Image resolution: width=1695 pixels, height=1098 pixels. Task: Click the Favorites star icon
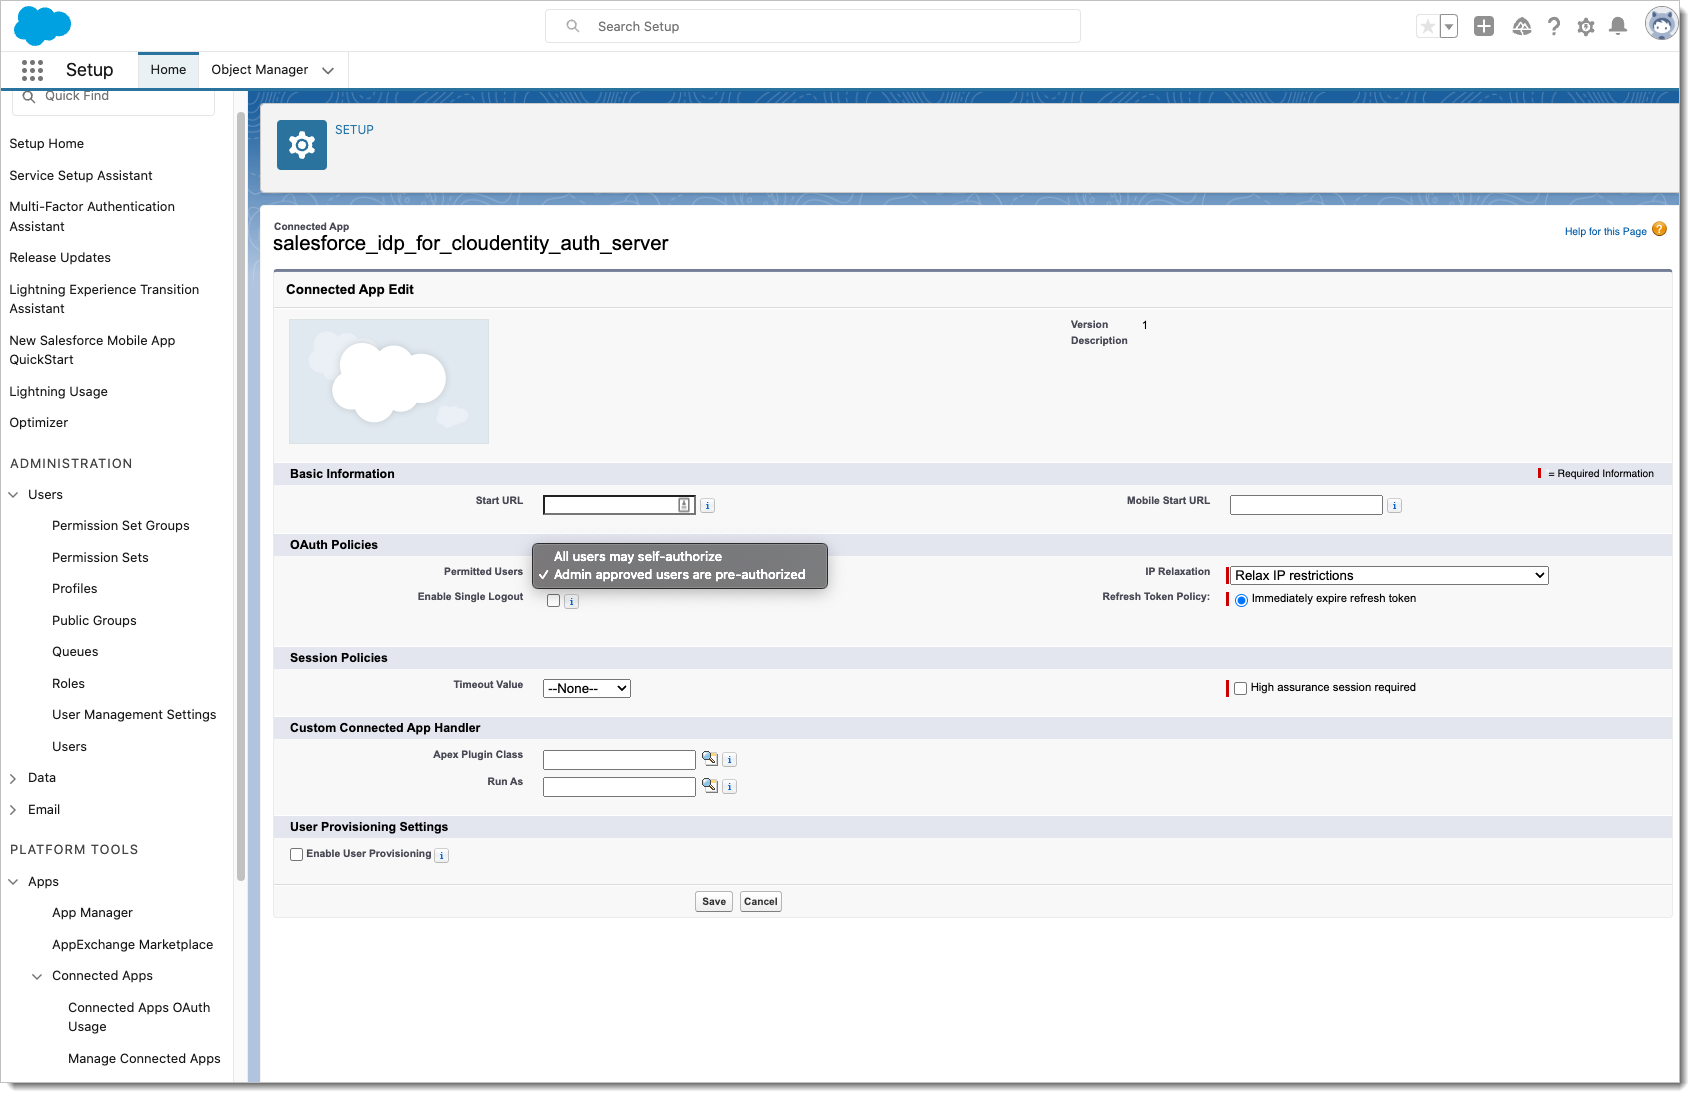tap(1427, 27)
